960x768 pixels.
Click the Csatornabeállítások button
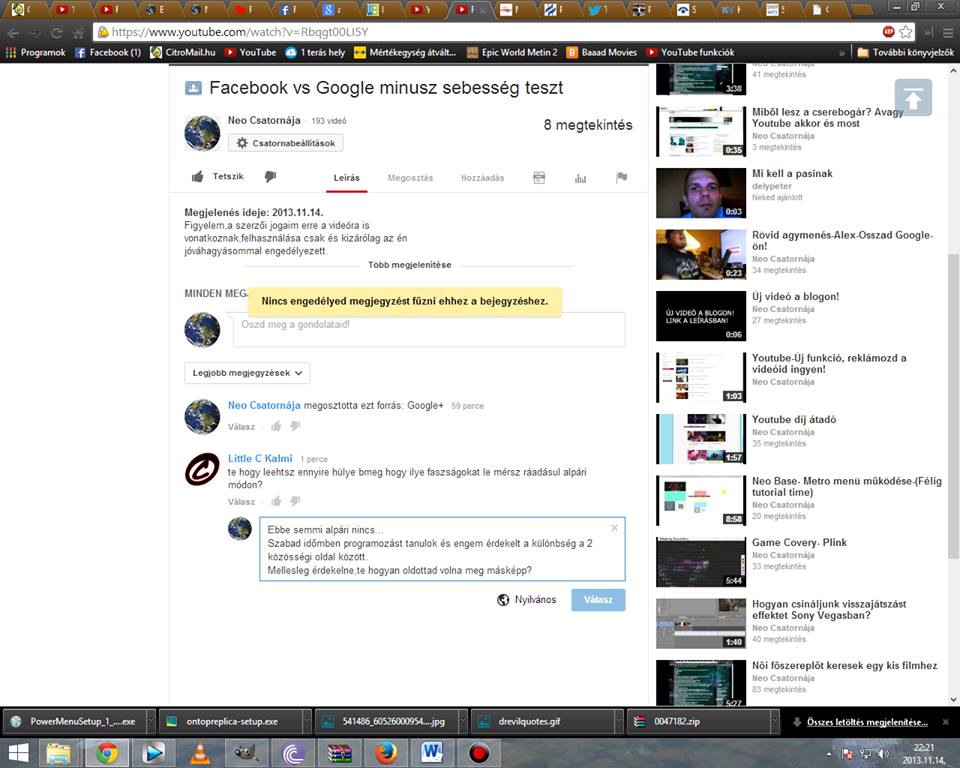[x=285, y=143]
